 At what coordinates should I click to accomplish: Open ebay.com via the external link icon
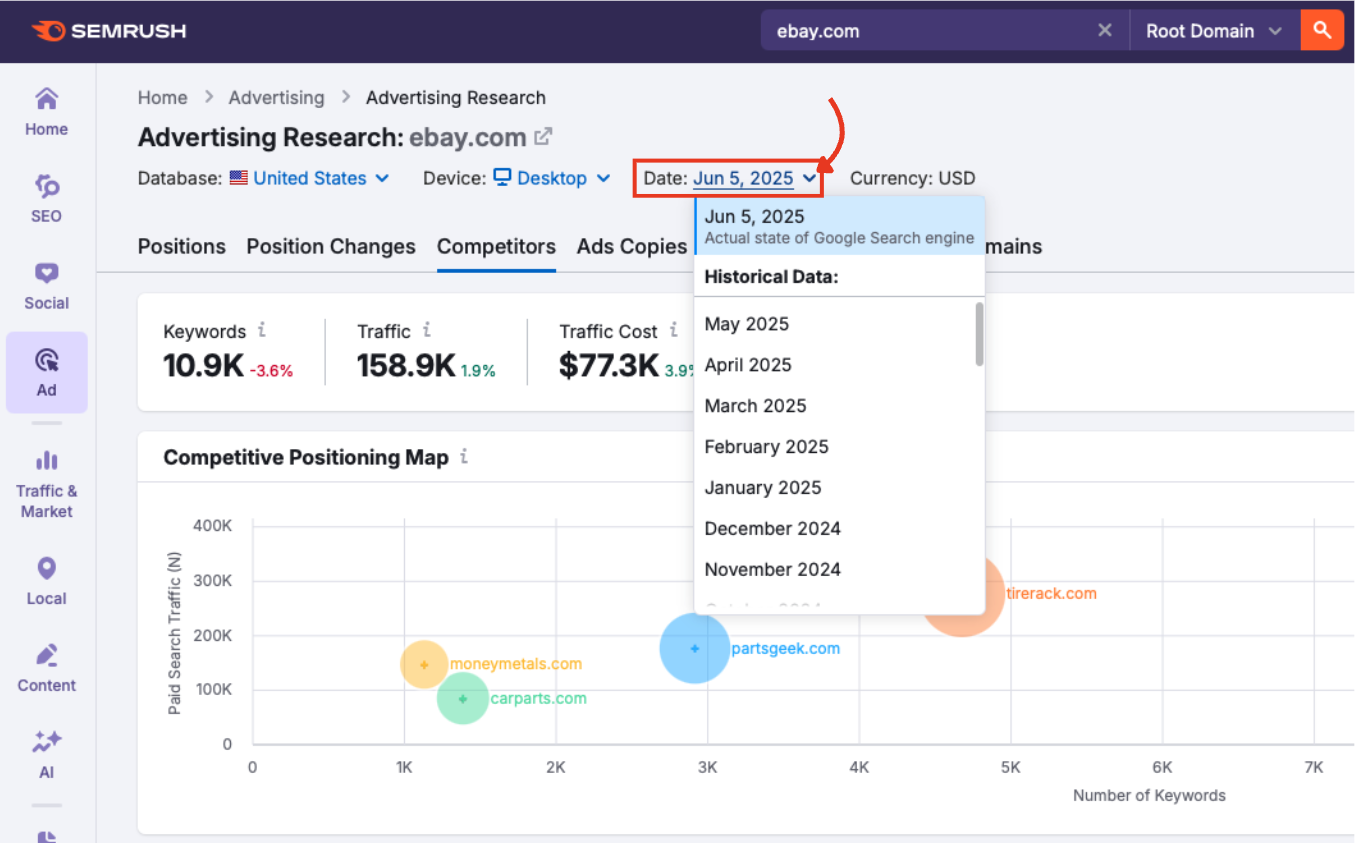[541, 137]
